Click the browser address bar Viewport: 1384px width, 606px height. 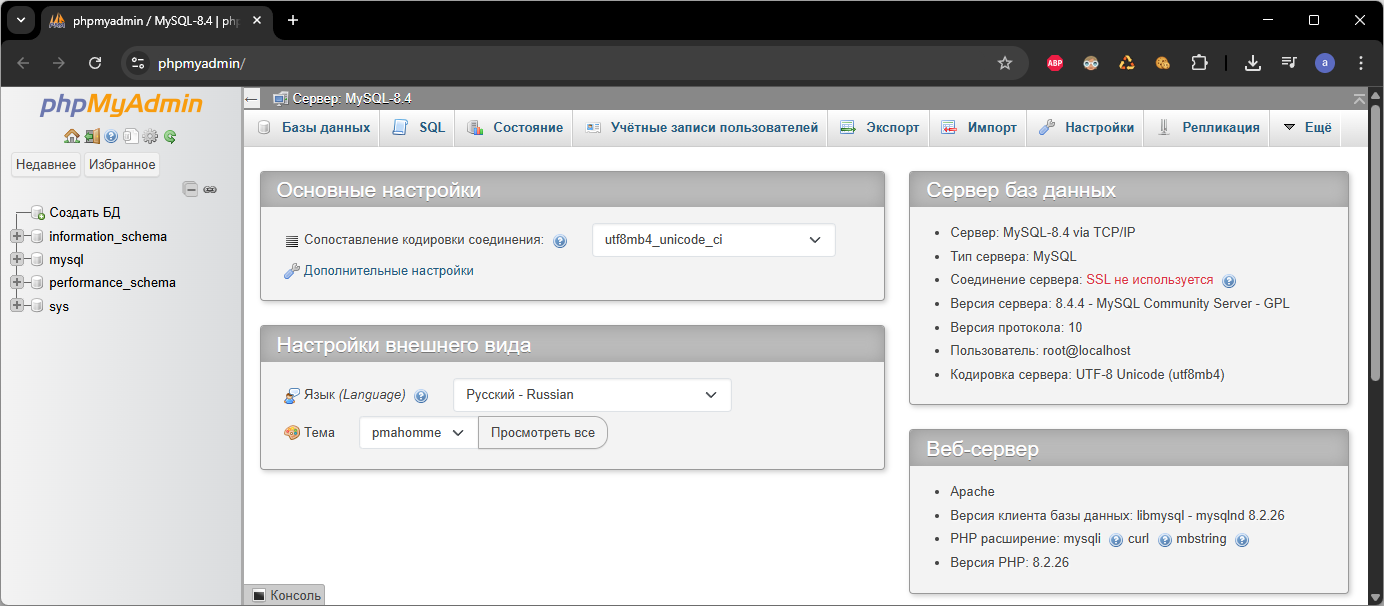coord(575,63)
